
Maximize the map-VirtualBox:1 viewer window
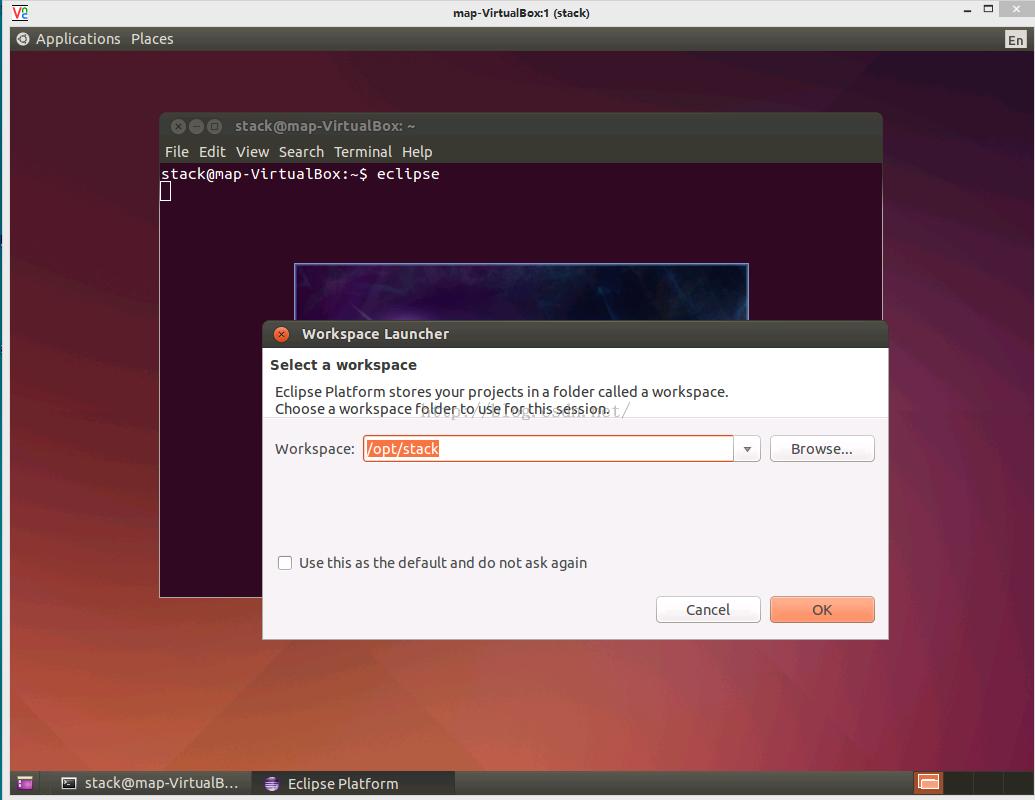click(988, 9)
